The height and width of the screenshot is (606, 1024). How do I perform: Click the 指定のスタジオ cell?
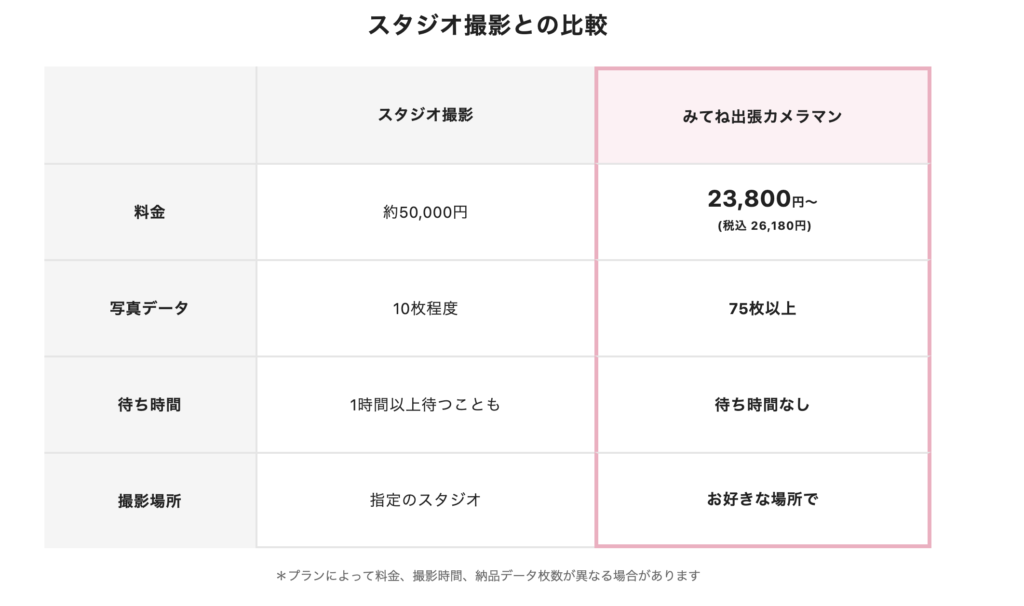425,500
